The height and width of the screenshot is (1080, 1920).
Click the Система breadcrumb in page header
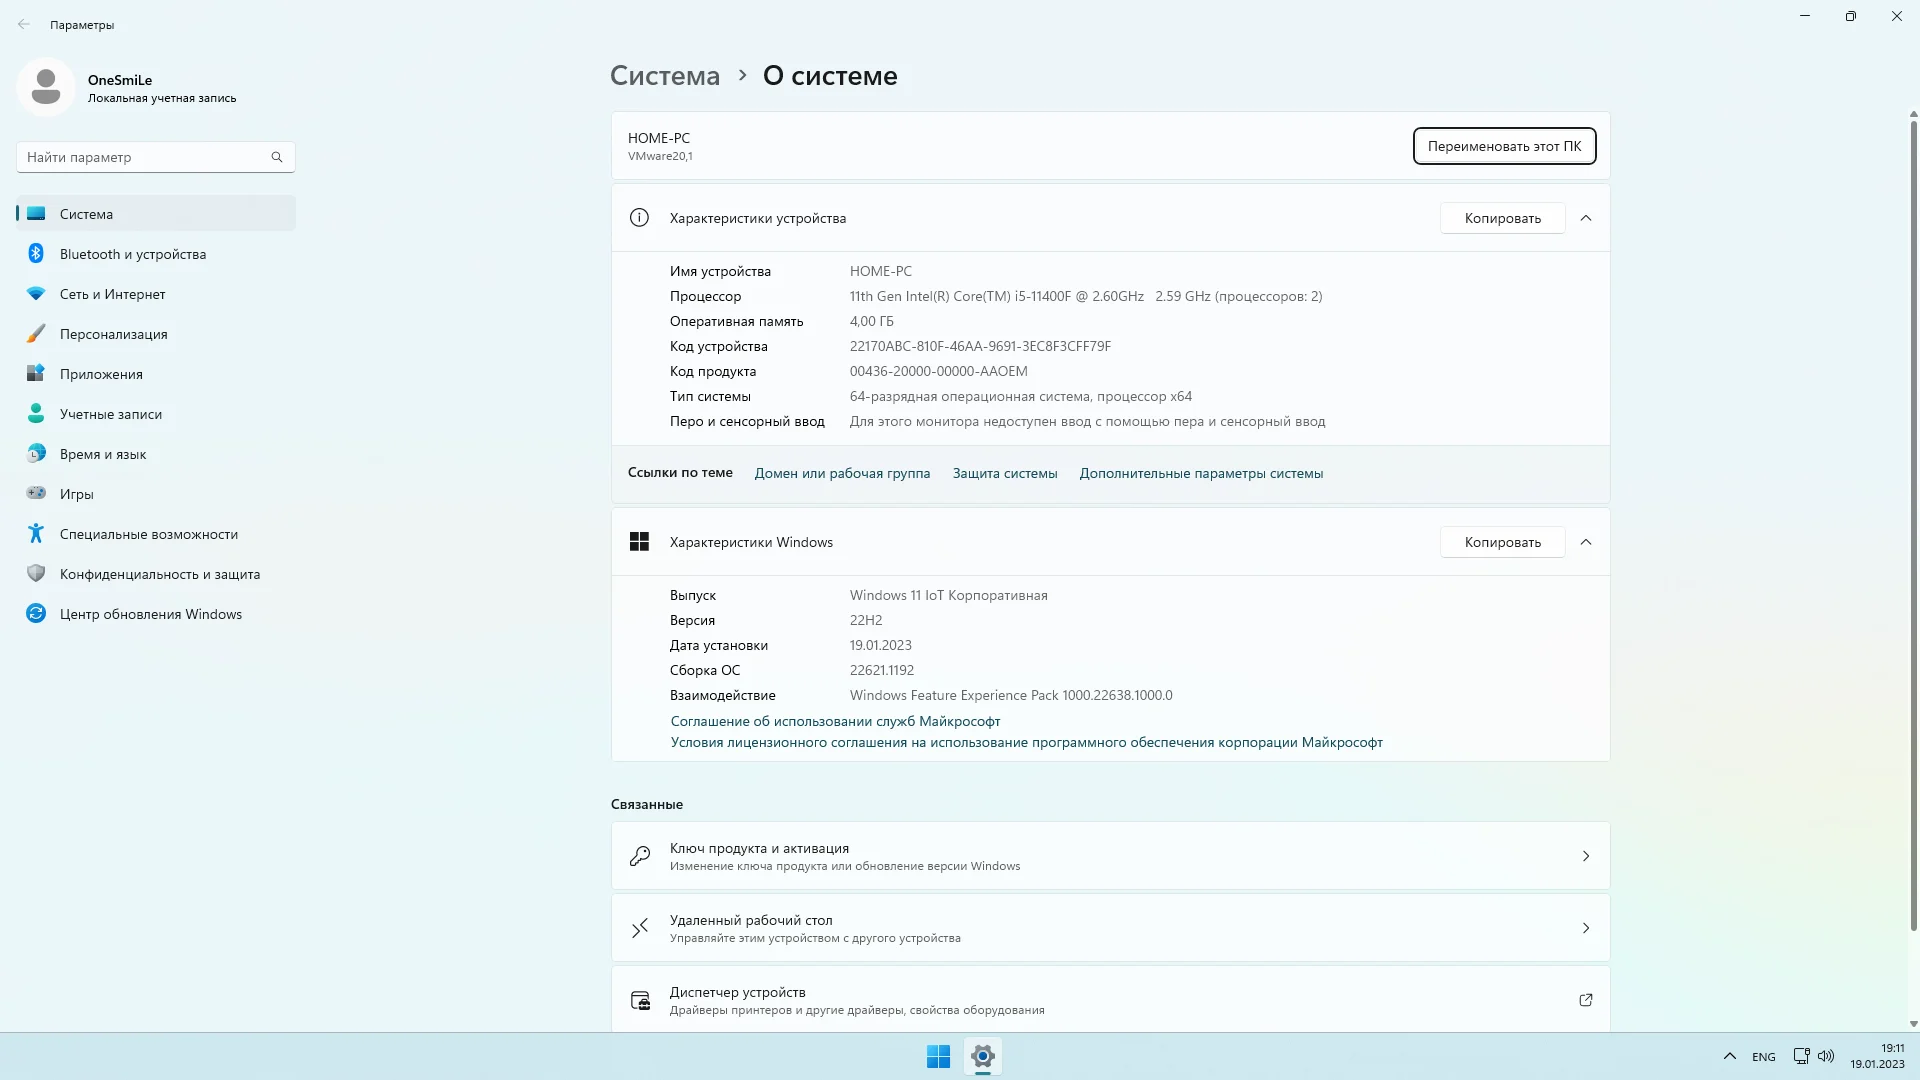[x=665, y=76]
